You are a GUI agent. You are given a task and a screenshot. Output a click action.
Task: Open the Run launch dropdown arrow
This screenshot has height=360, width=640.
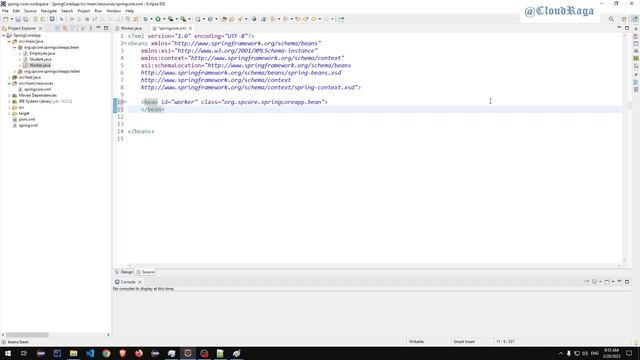(x=164, y=19)
